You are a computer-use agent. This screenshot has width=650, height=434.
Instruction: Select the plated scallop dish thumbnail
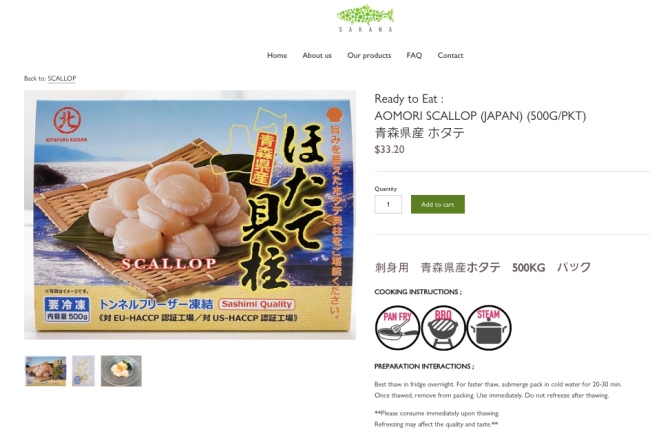click(x=121, y=371)
